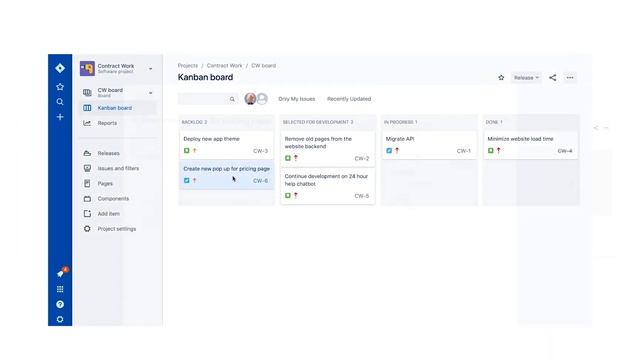Click the In Progress column header
The height and width of the screenshot is (360, 640).
[400, 122]
